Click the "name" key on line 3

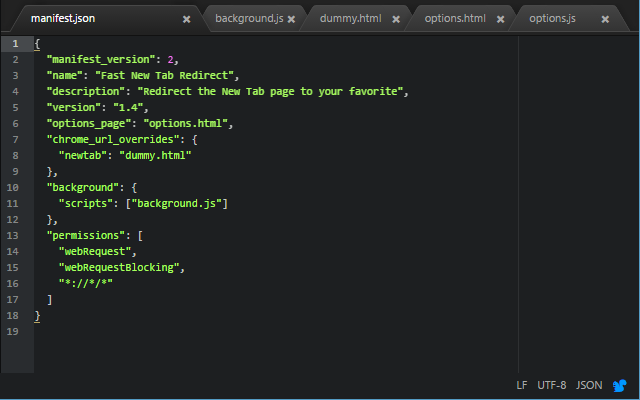point(64,76)
